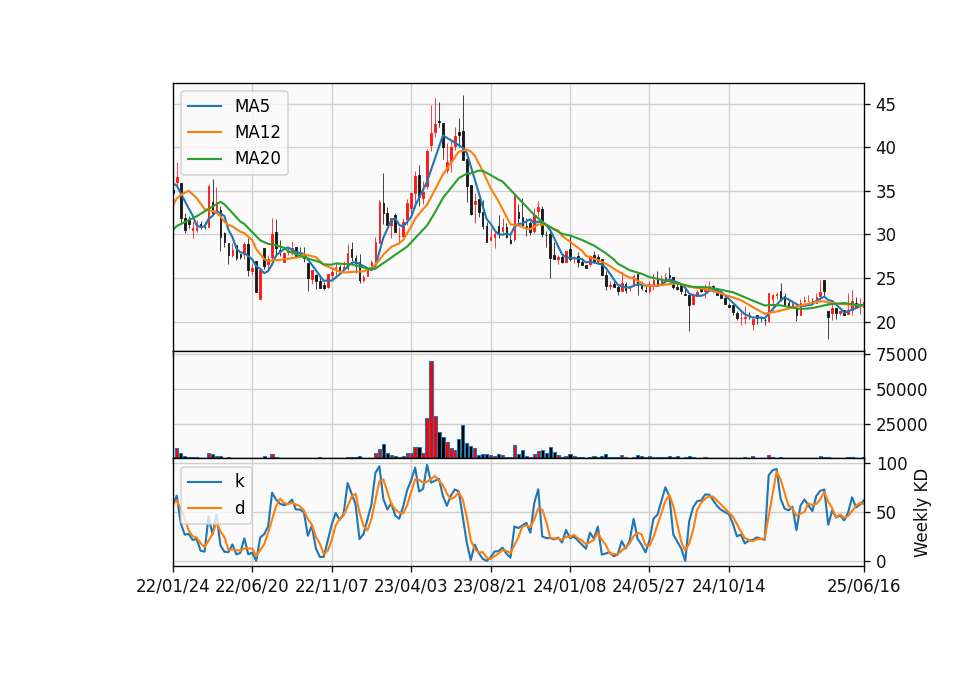Click the KD axis value 50

pos(885,513)
